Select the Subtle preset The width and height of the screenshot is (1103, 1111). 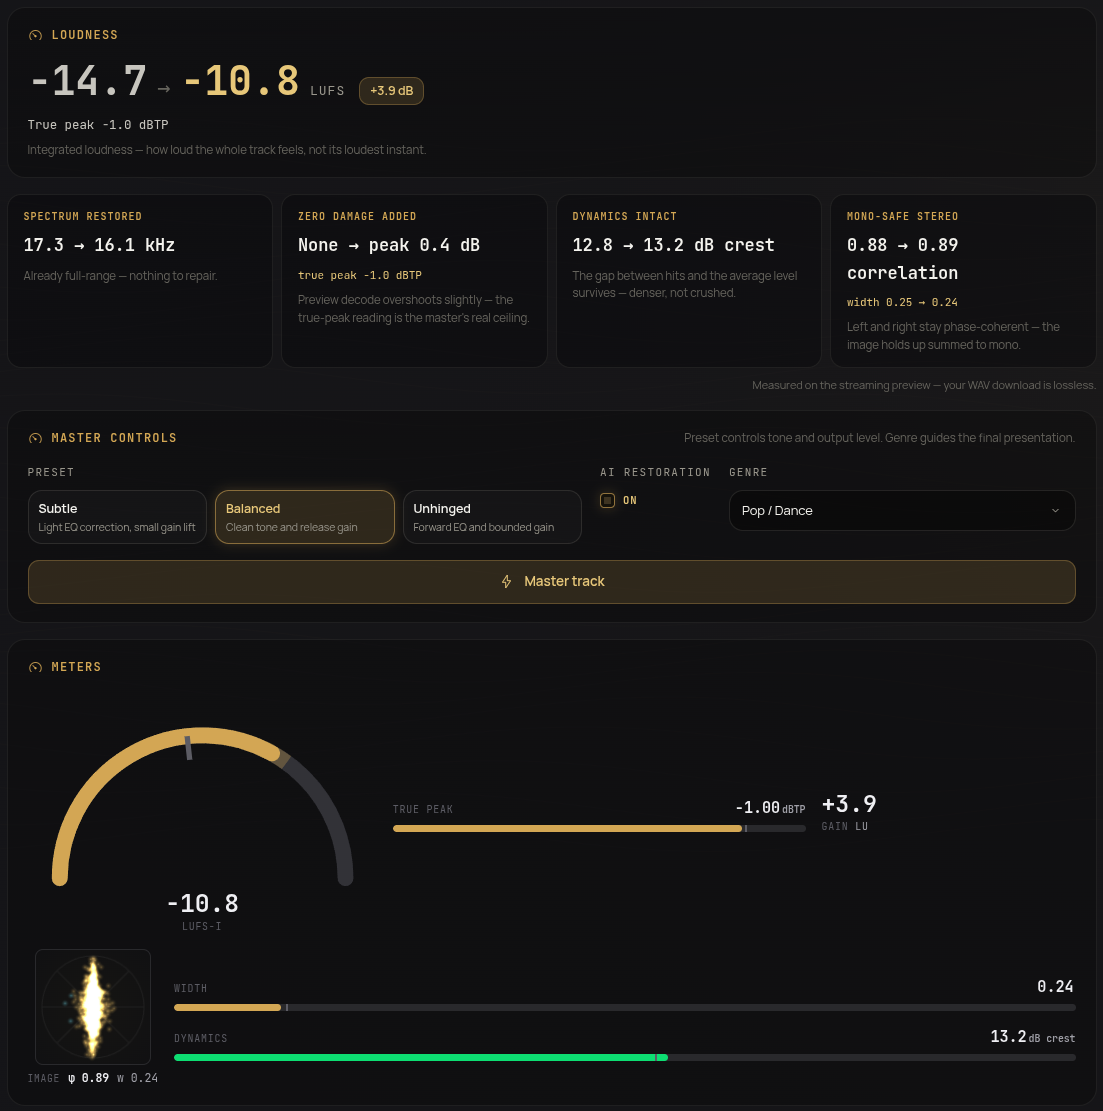[x=117, y=517]
